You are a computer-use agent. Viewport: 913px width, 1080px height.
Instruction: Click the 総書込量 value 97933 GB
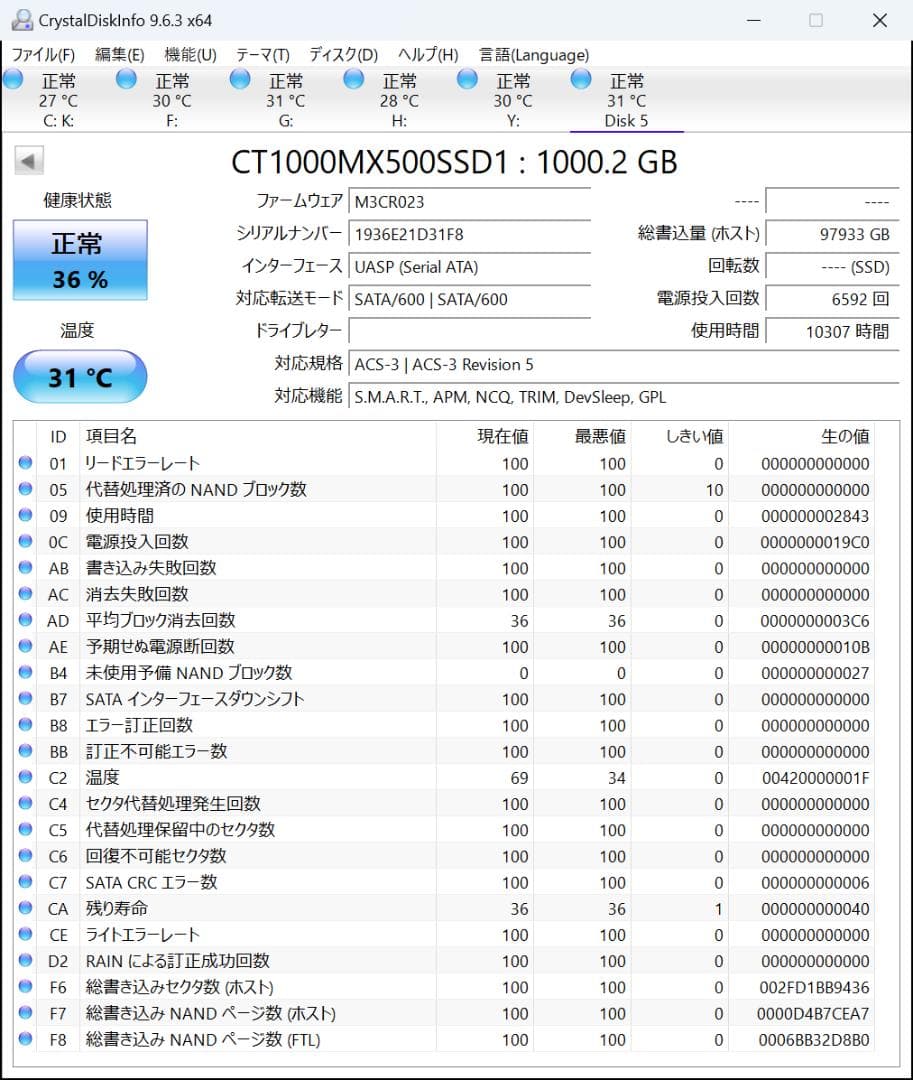point(832,234)
